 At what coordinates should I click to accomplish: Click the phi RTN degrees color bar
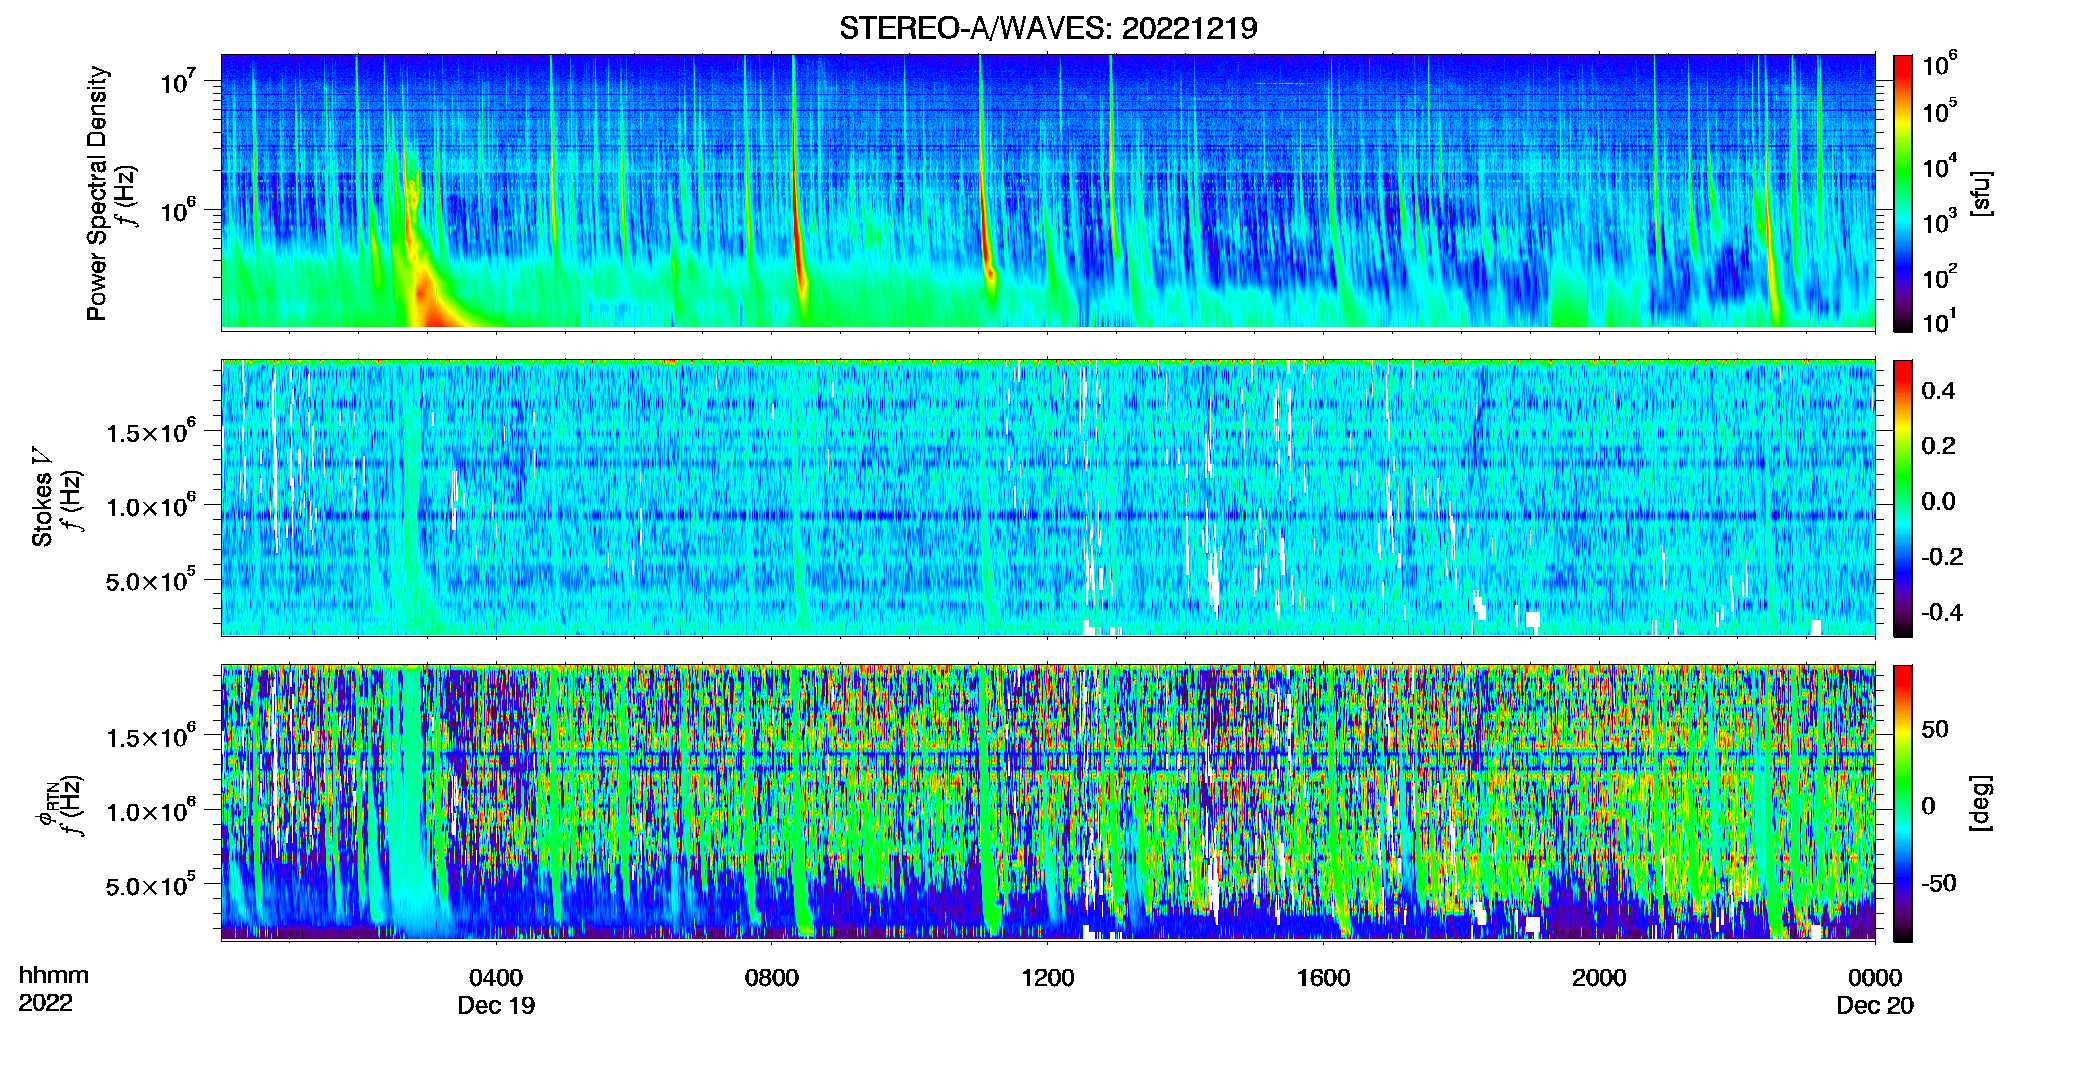pos(1902,803)
